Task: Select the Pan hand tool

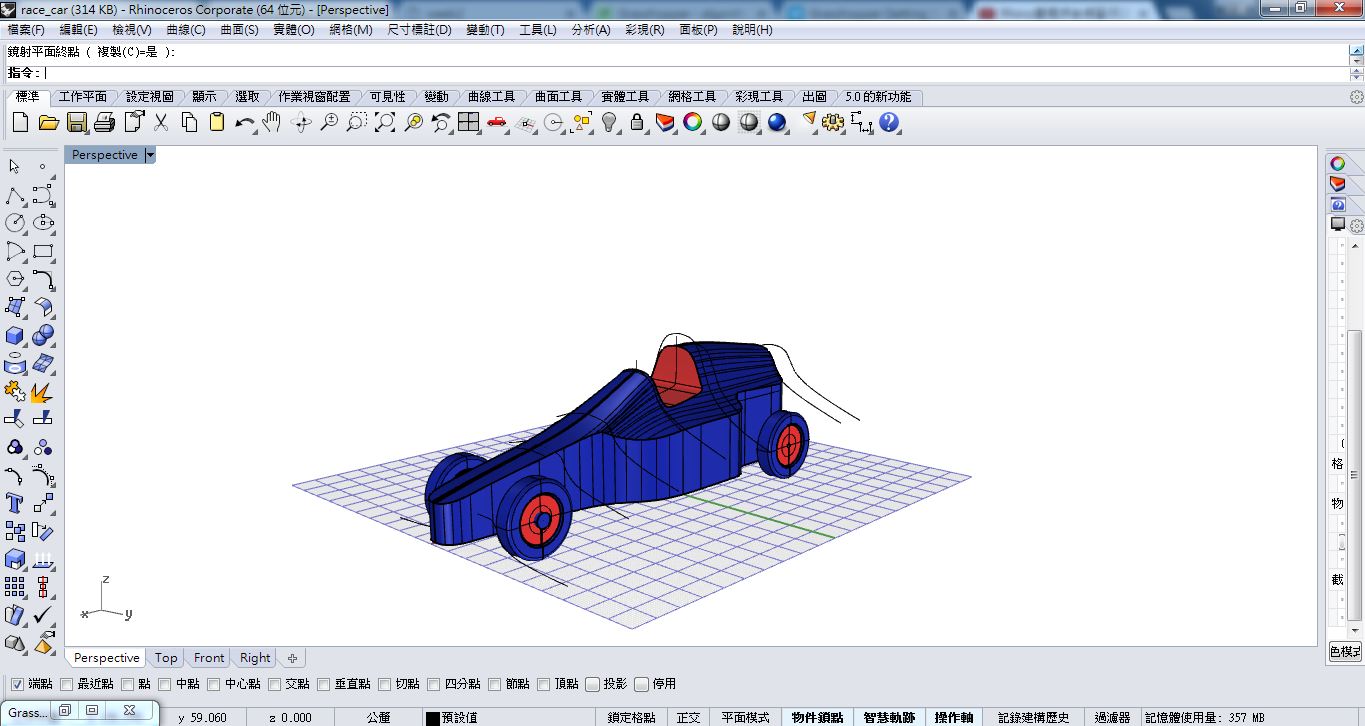Action: [272, 122]
